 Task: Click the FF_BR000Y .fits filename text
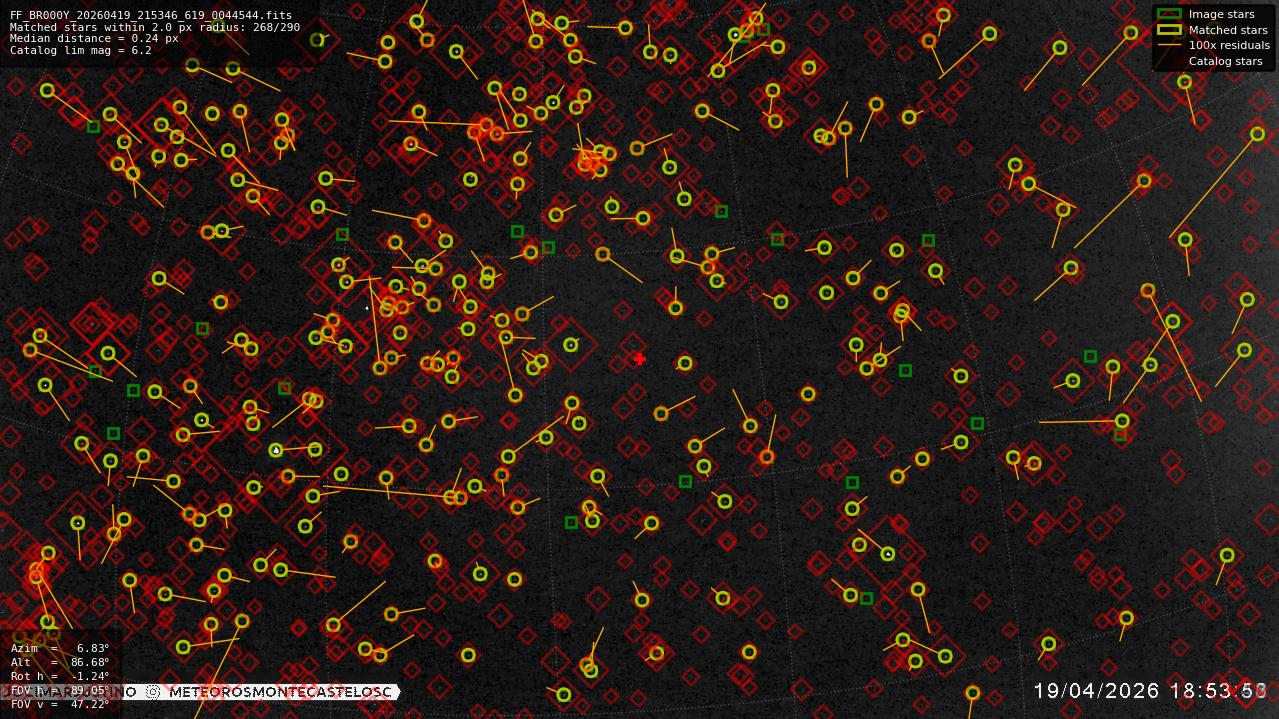(x=151, y=16)
